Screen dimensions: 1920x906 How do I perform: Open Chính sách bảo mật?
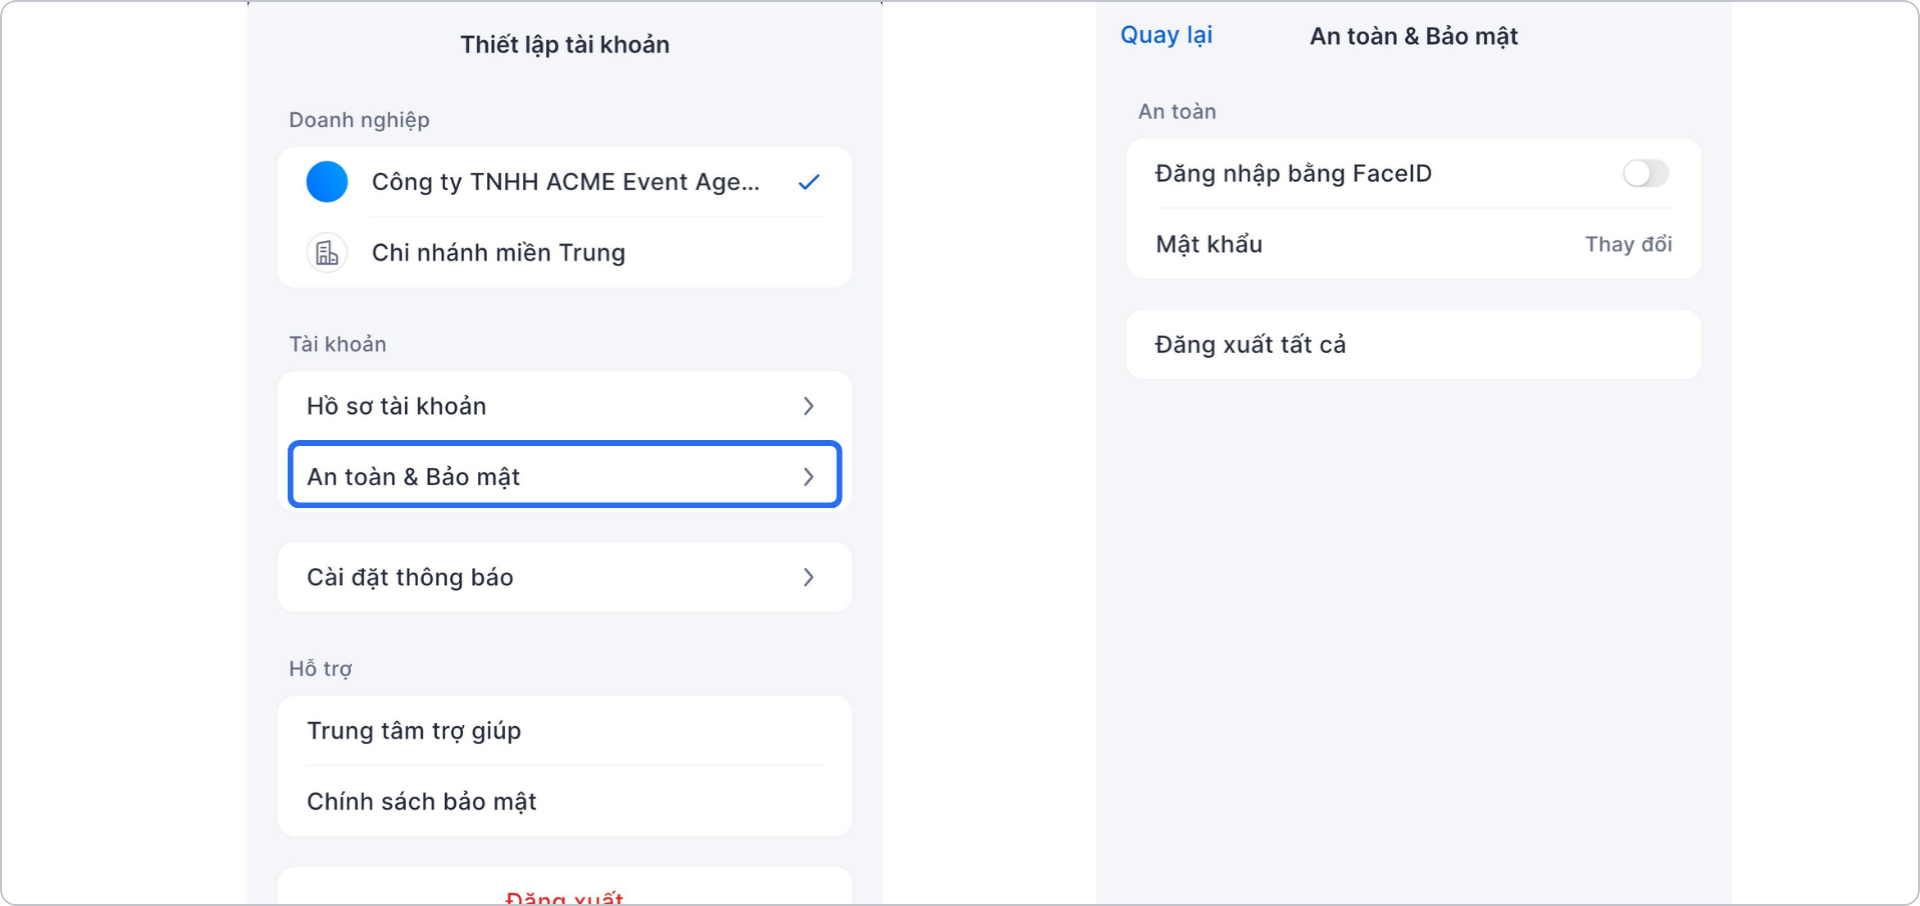(x=422, y=801)
